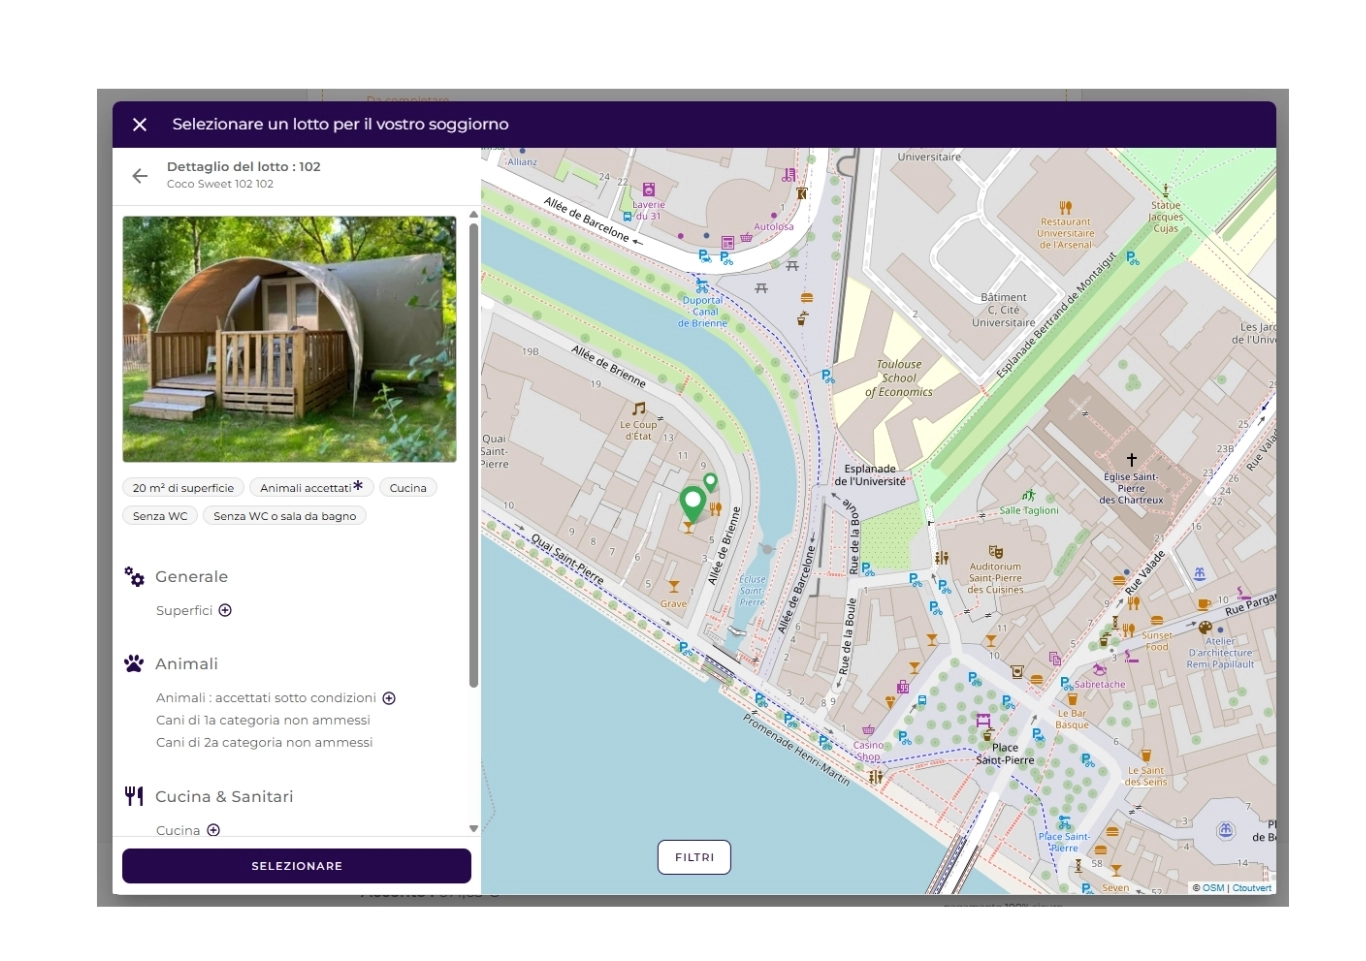Screen dimensions: 1366x961
Task: Click 'Cani di 2a categoria non ammessi' text
Action: pos(264,742)
